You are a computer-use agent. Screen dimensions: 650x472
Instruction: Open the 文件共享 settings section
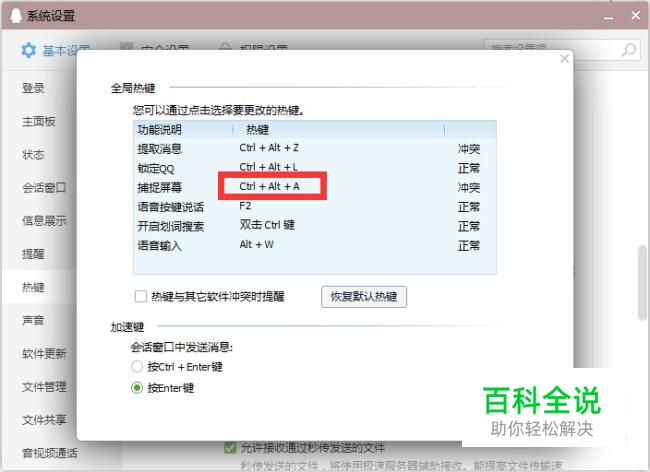pos(44,420)
